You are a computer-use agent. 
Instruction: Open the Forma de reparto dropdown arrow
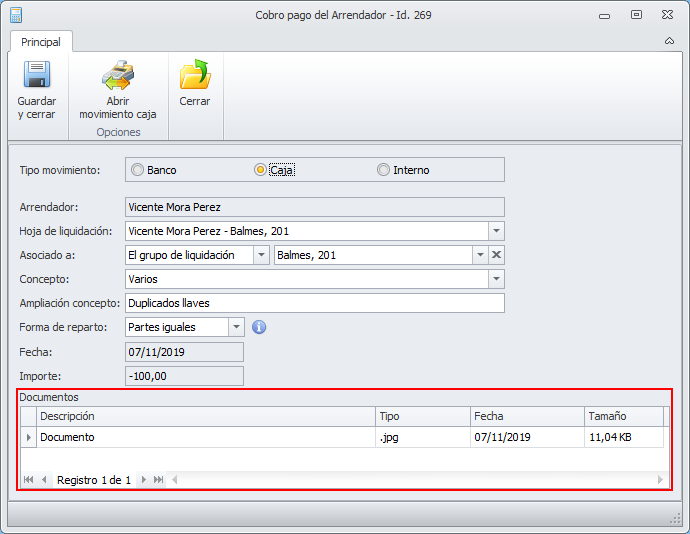coord(236,327)
